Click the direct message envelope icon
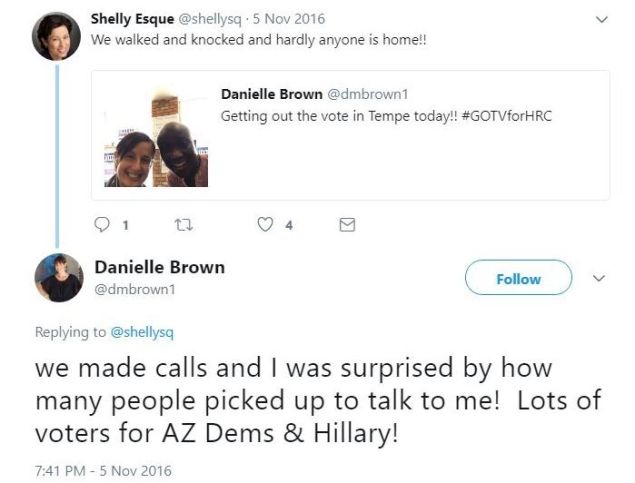 (x=347, y=225)
